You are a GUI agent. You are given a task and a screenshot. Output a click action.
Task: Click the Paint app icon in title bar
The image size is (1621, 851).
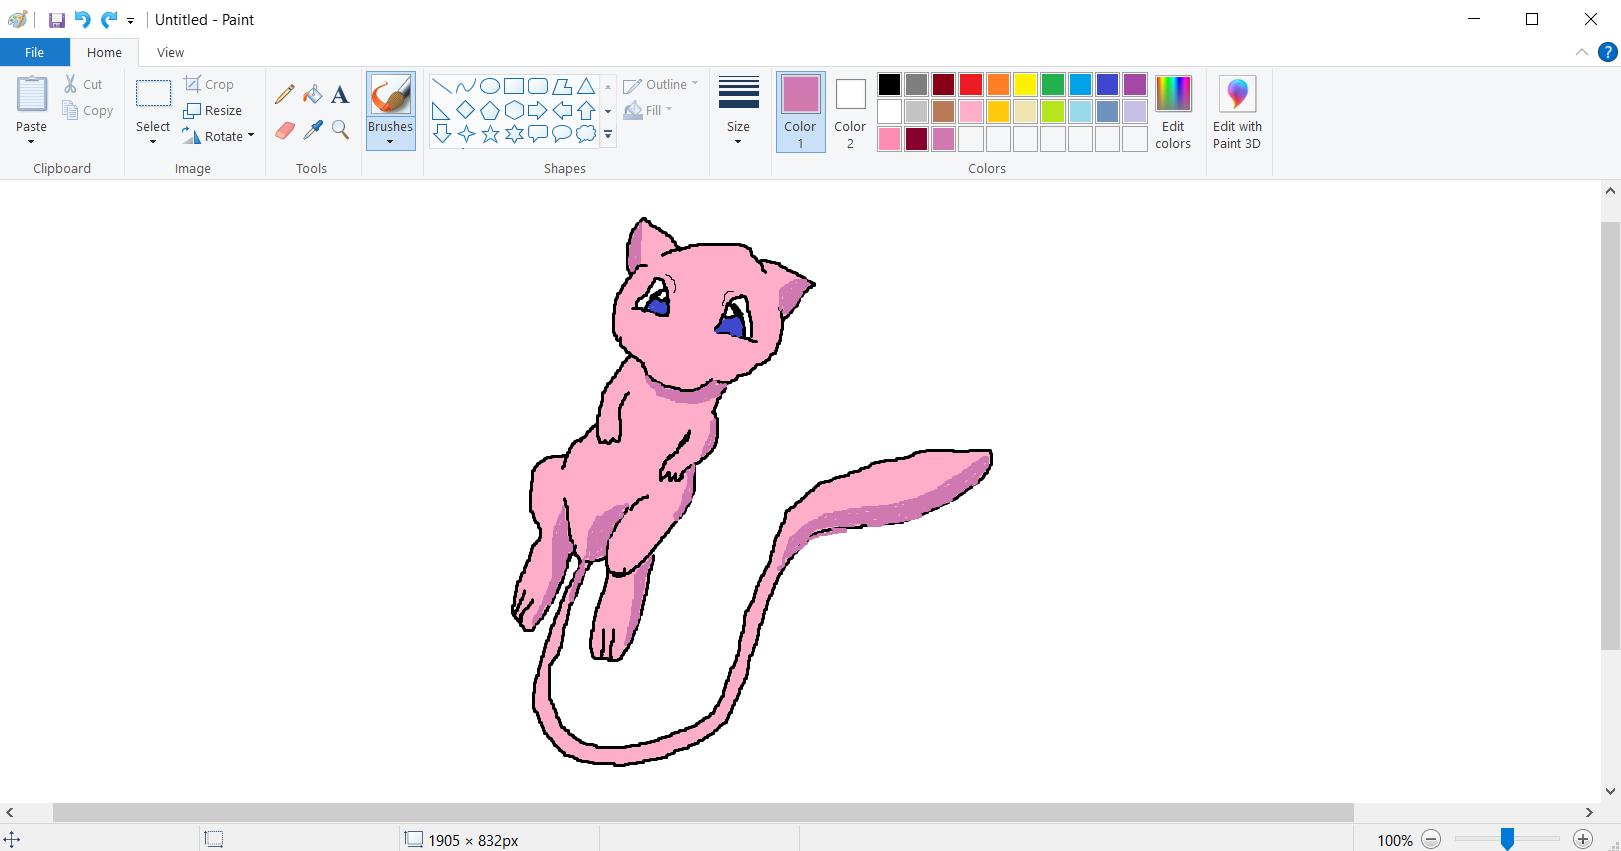17,20
